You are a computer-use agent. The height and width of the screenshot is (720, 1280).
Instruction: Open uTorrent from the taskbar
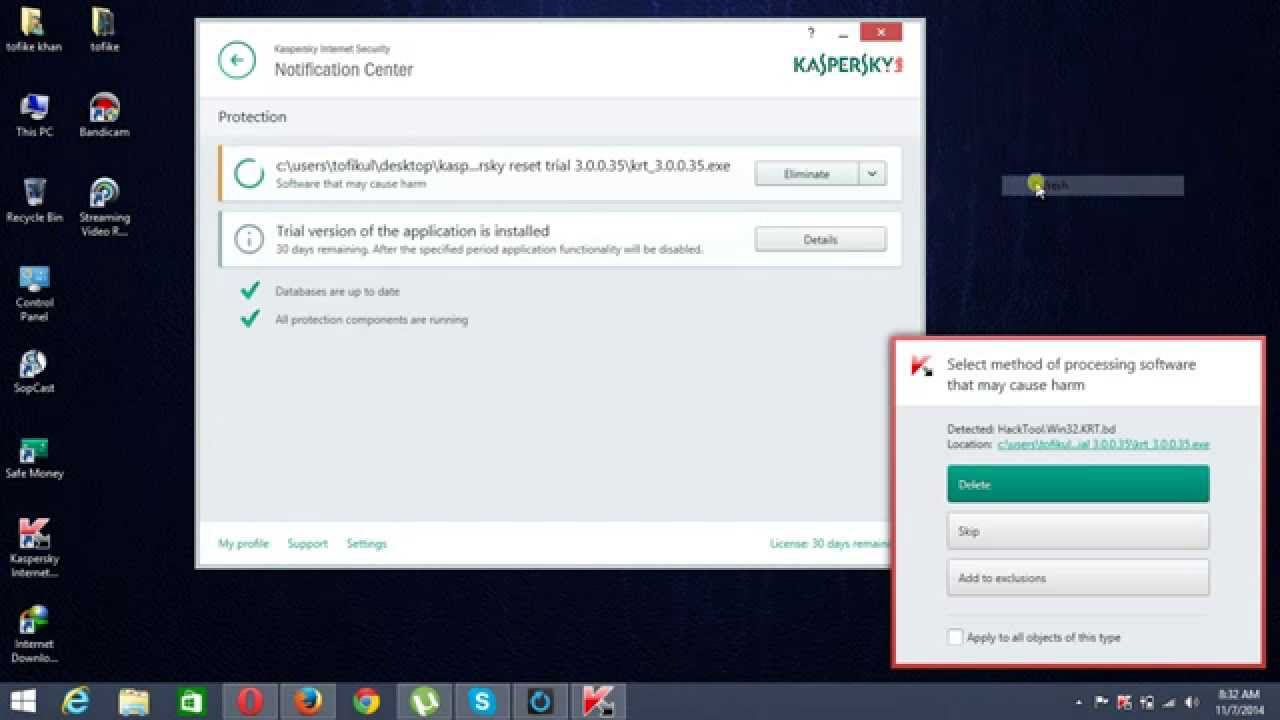[x=424, y=701]
